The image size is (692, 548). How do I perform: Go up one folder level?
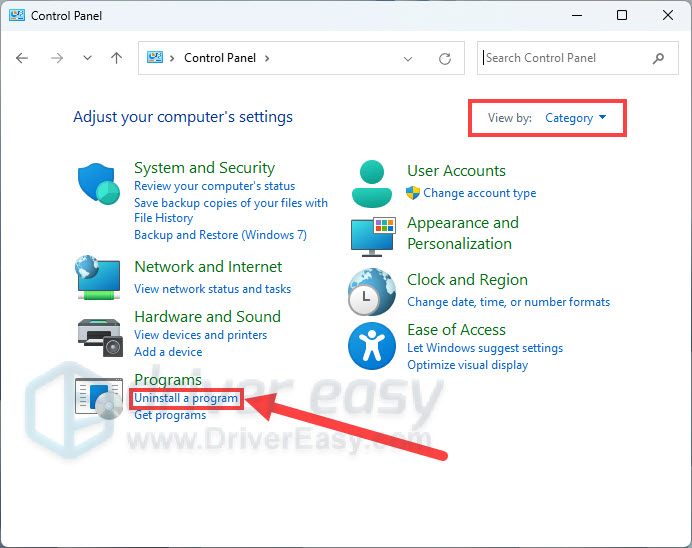[116, 59]
